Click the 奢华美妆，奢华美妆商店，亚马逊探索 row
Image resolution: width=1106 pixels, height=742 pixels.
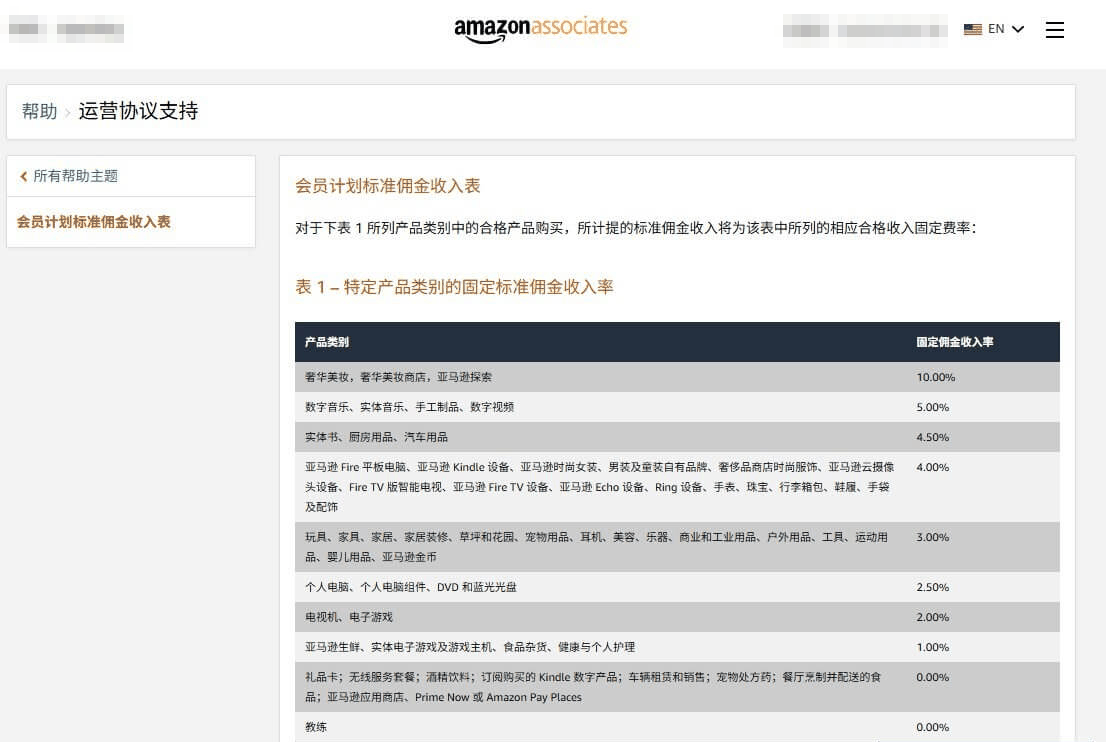pyautogui.click(x=677, y=377)
